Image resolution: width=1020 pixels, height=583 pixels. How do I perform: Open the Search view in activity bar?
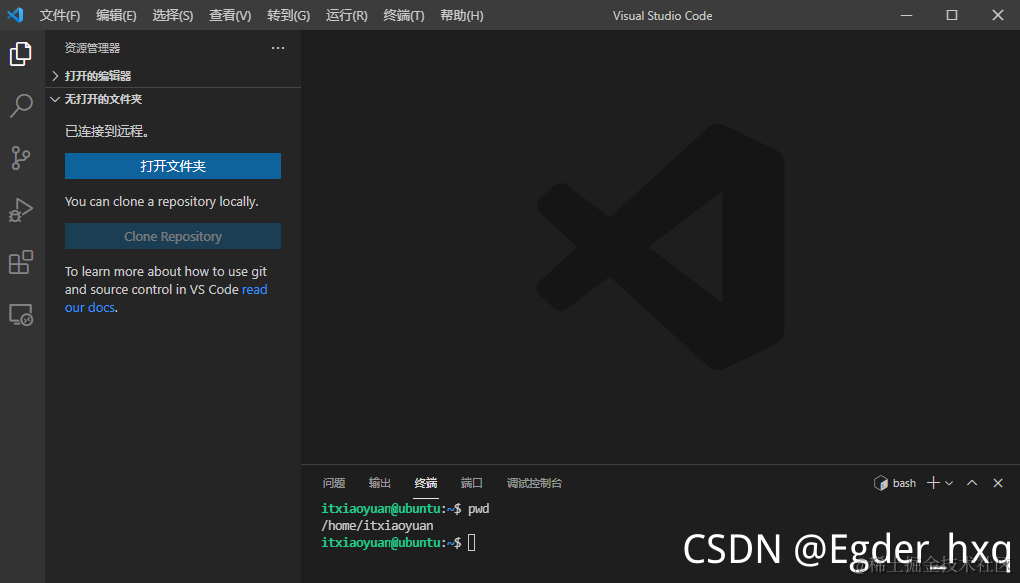[21, 105]
